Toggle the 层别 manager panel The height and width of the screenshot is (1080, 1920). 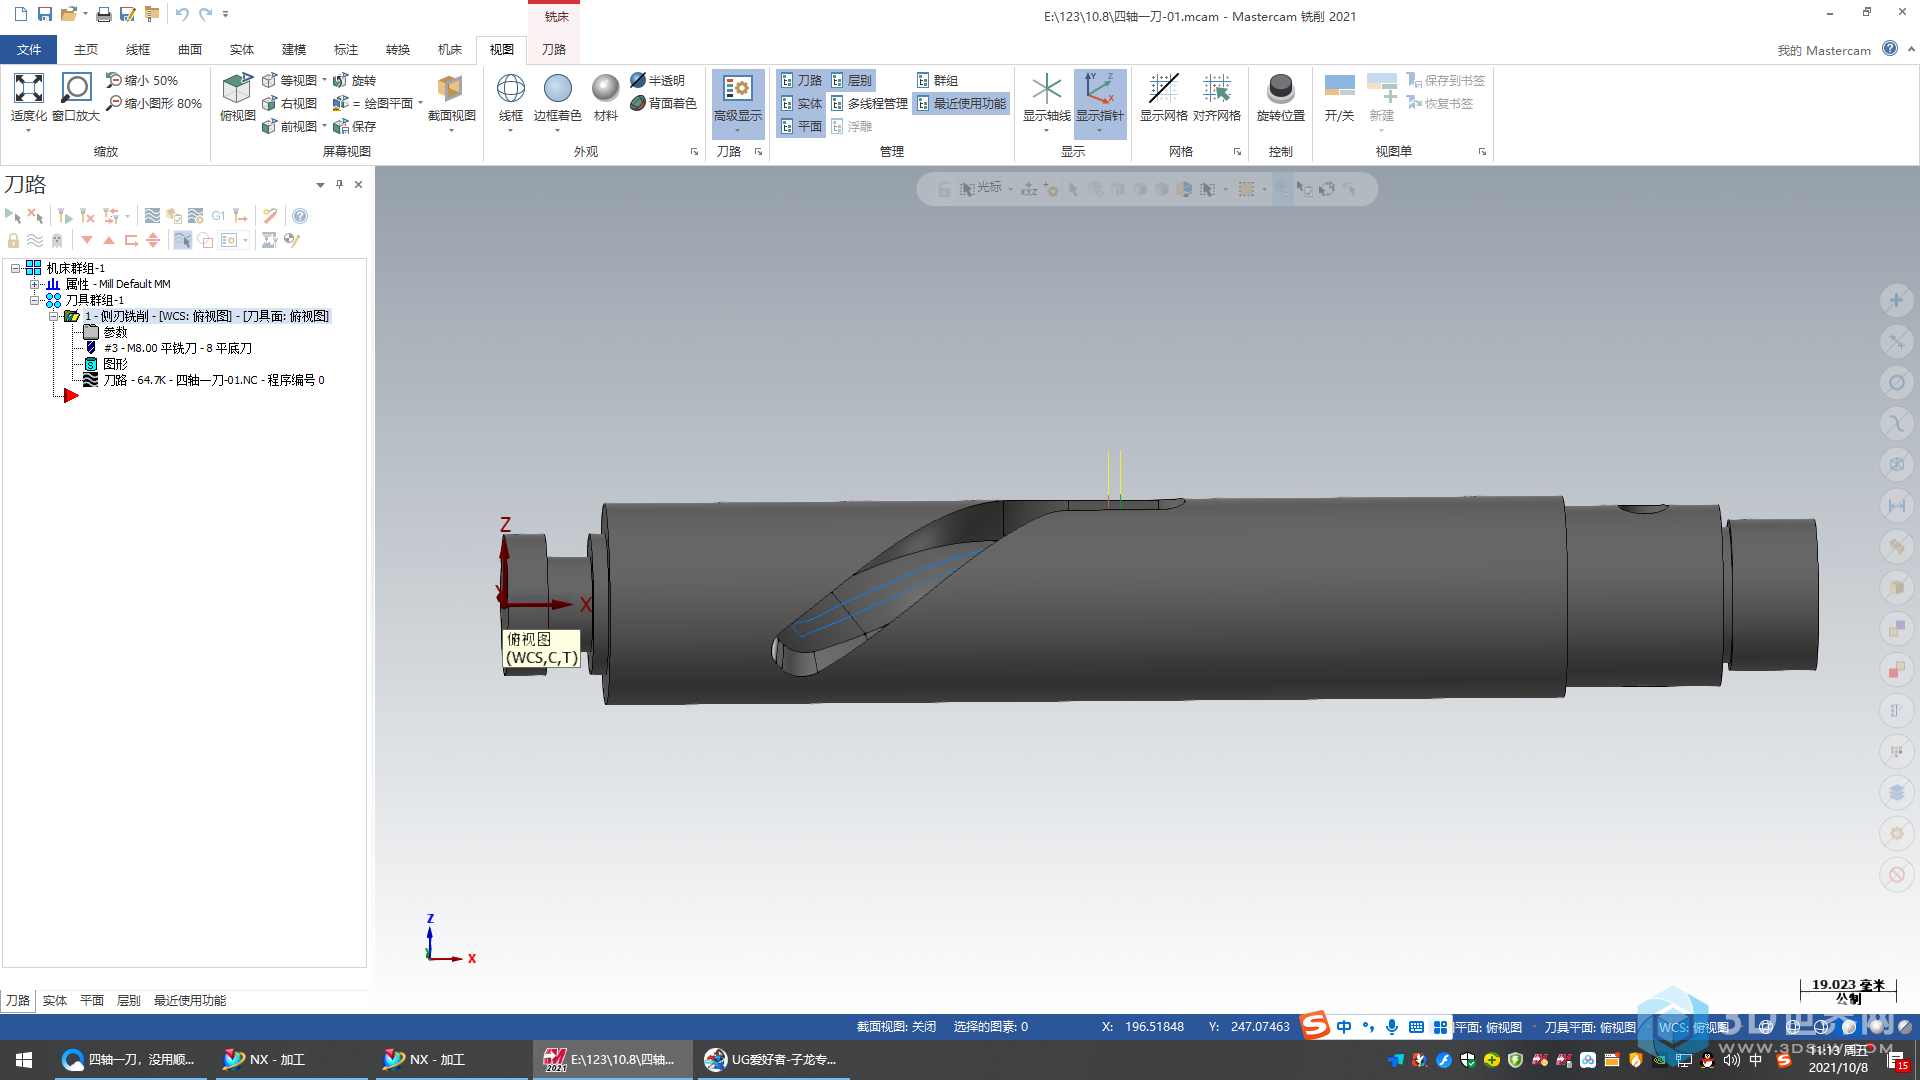pyautogui.click(x=852, y=80)
